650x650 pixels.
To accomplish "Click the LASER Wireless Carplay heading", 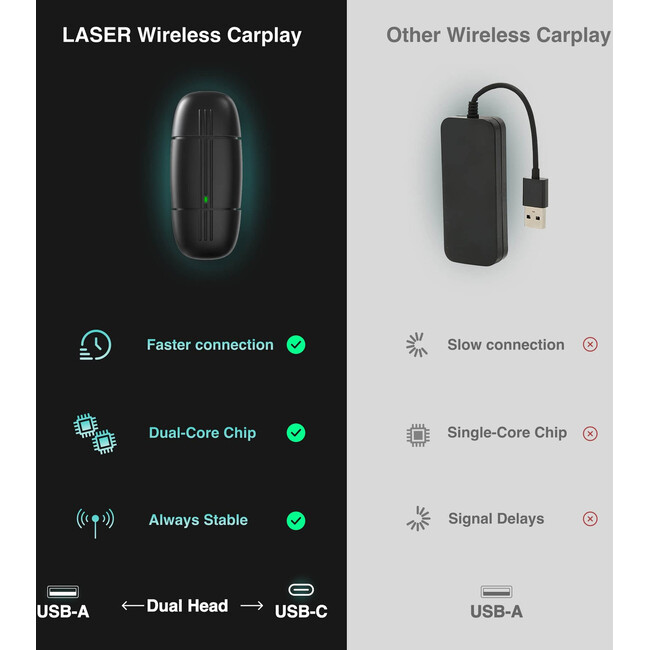I will 182,36.
